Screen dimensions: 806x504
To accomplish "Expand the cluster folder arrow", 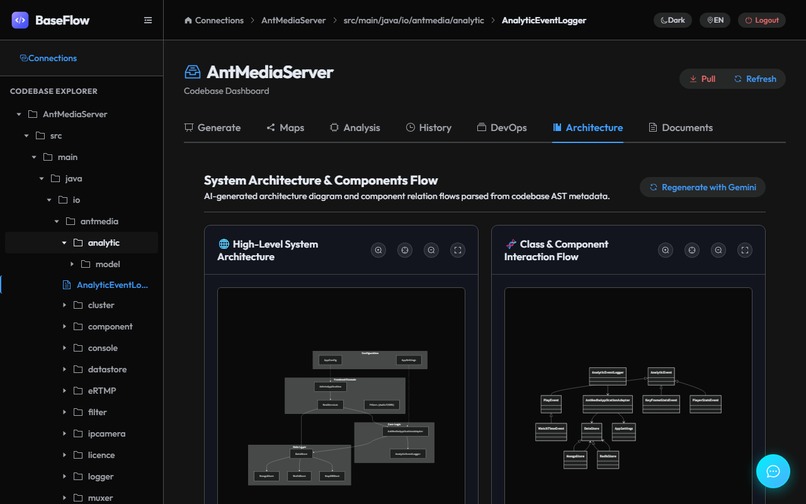I will point(64,305).
